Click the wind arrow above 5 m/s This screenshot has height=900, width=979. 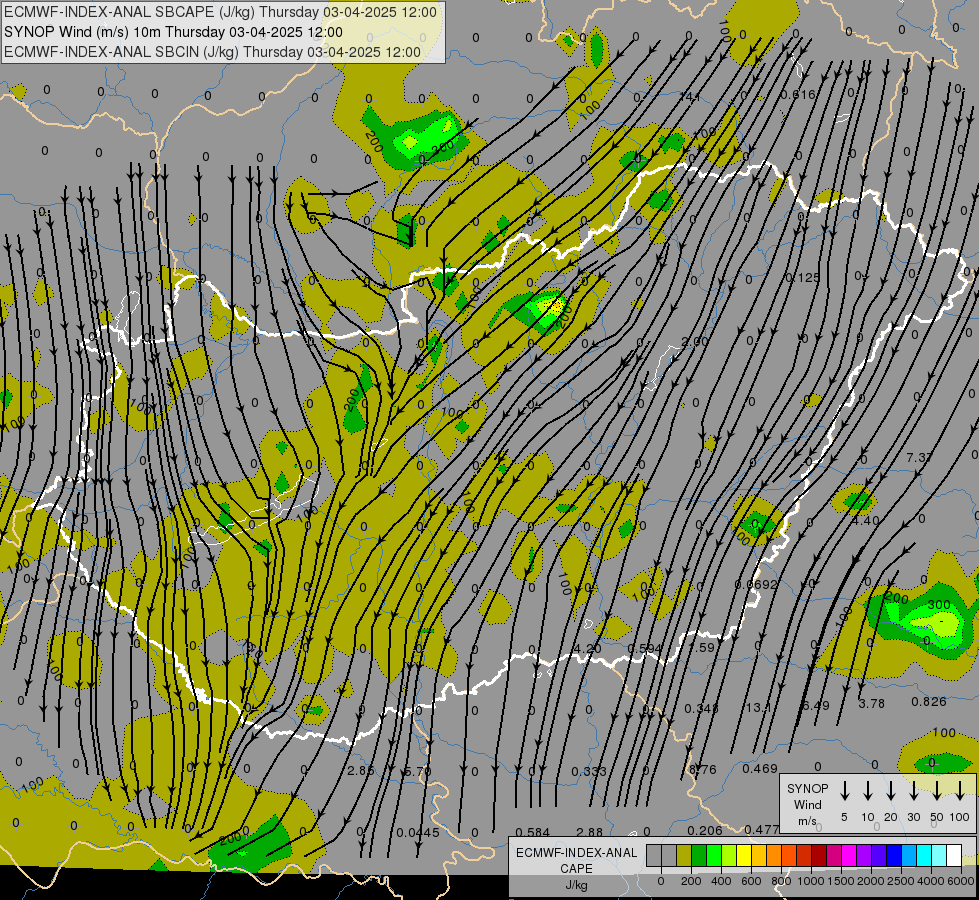844,791
